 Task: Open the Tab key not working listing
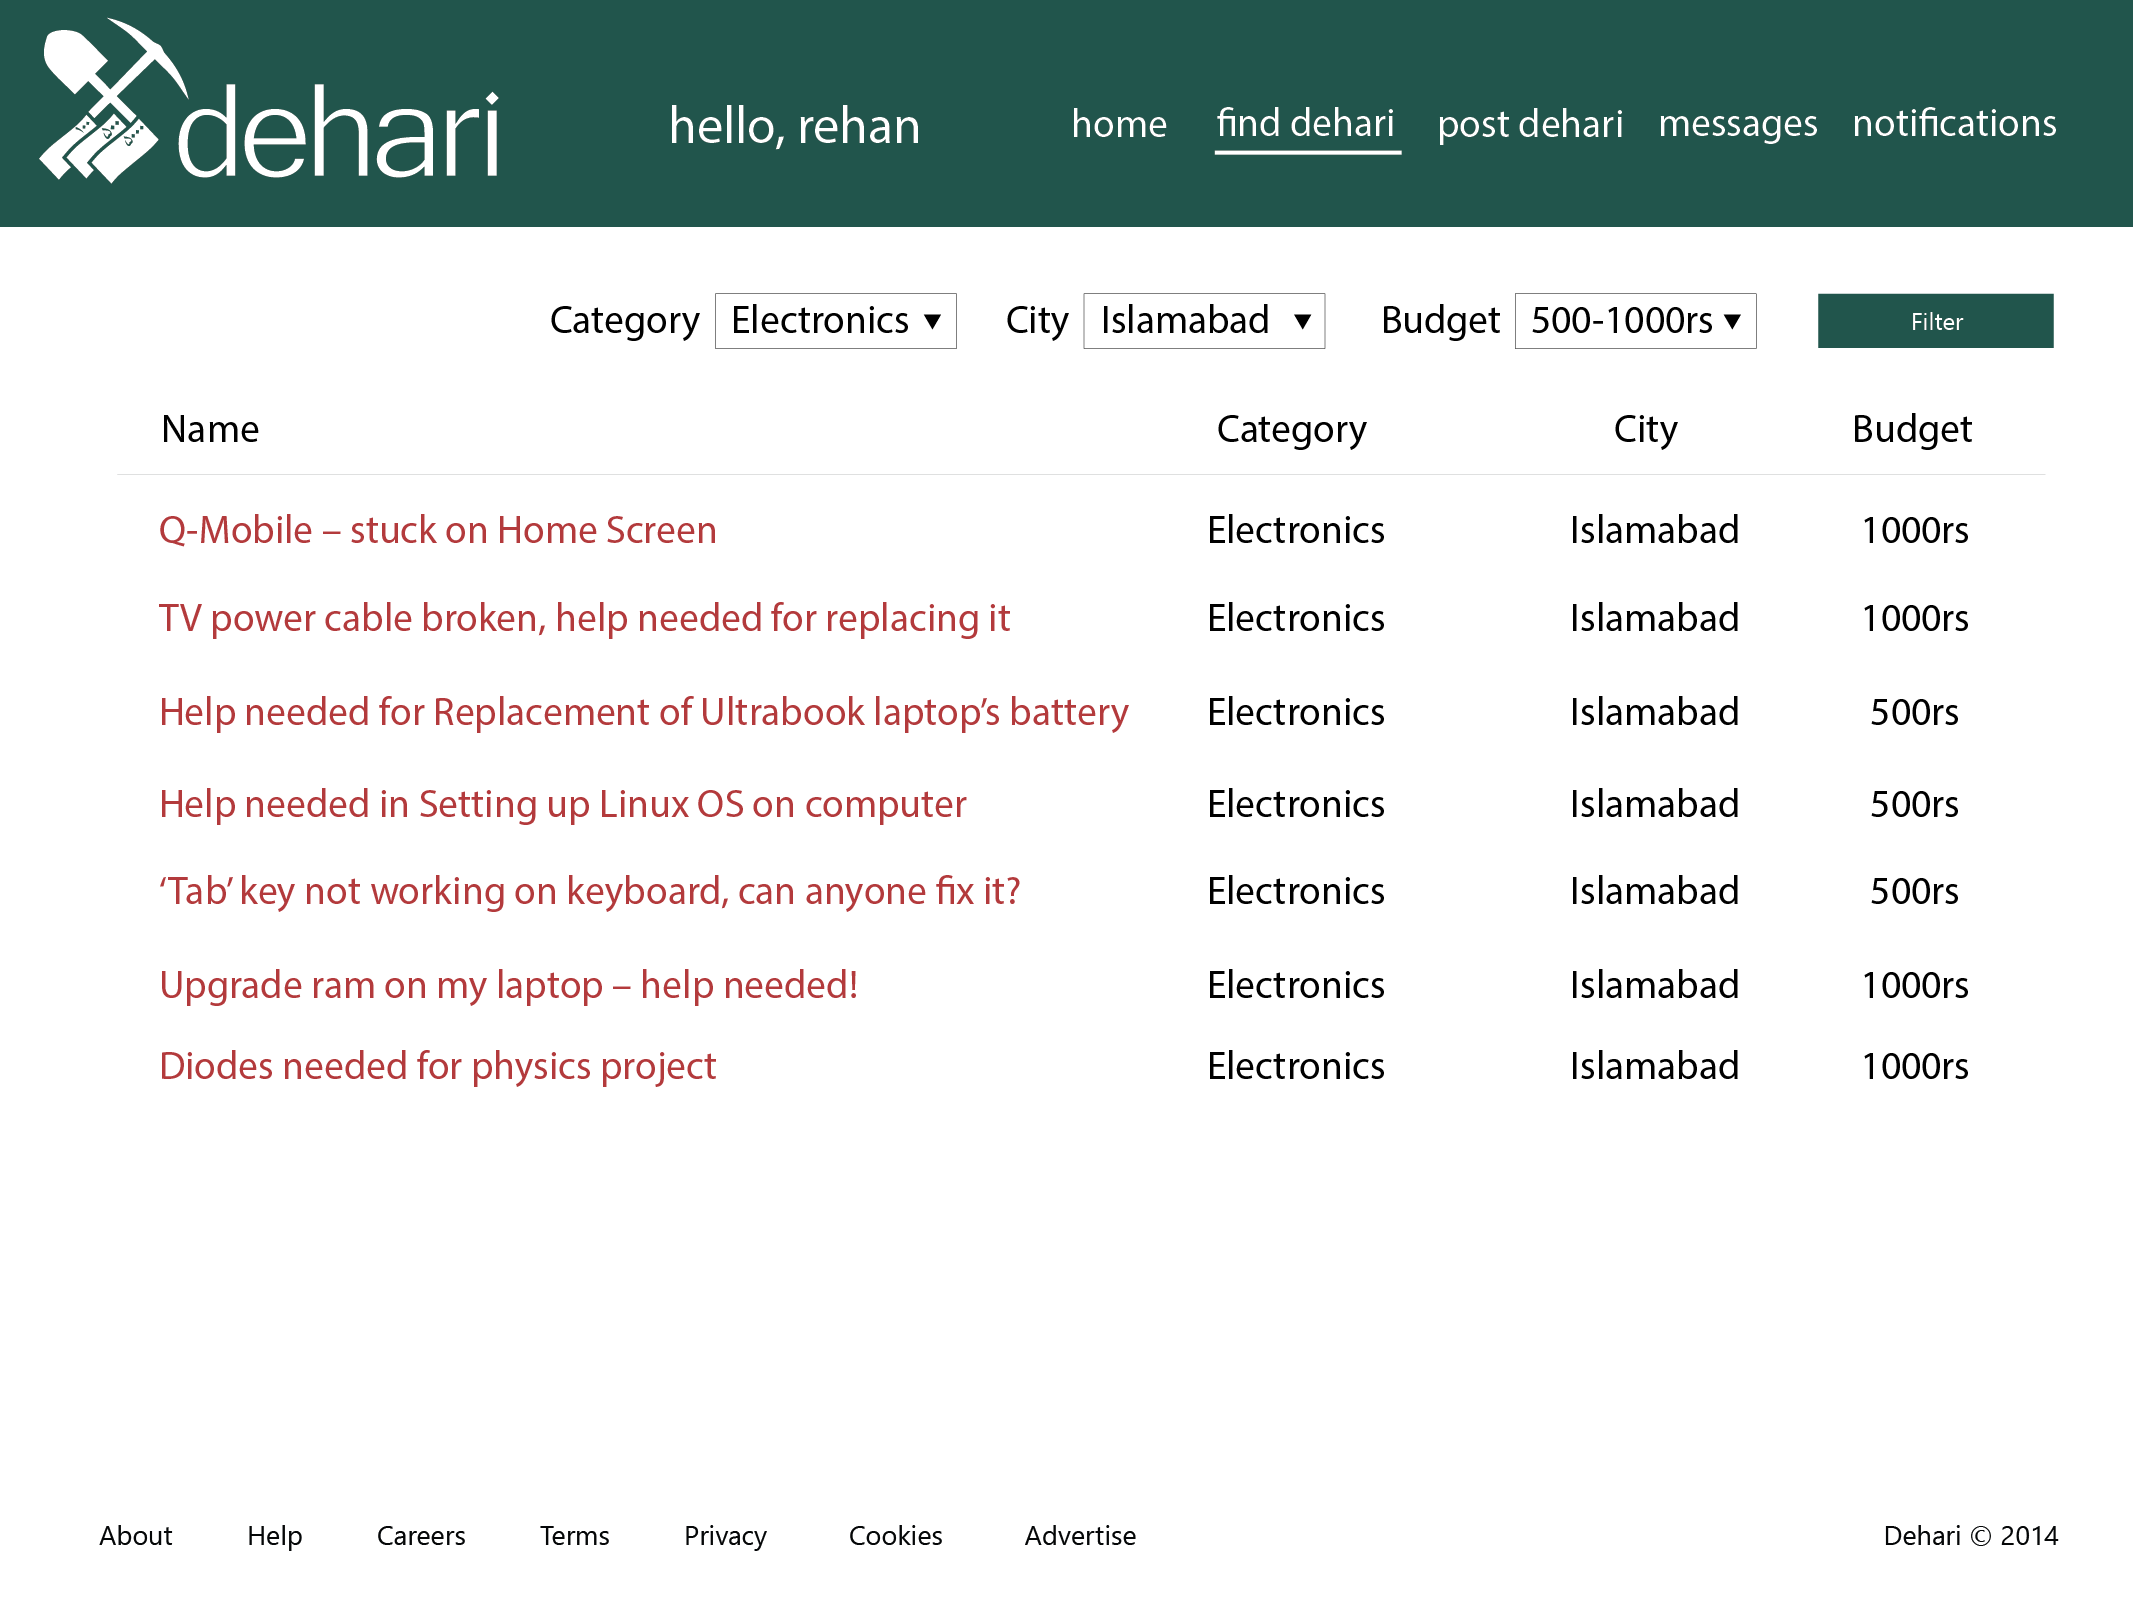pyautogui.click(x=589, y=891)
